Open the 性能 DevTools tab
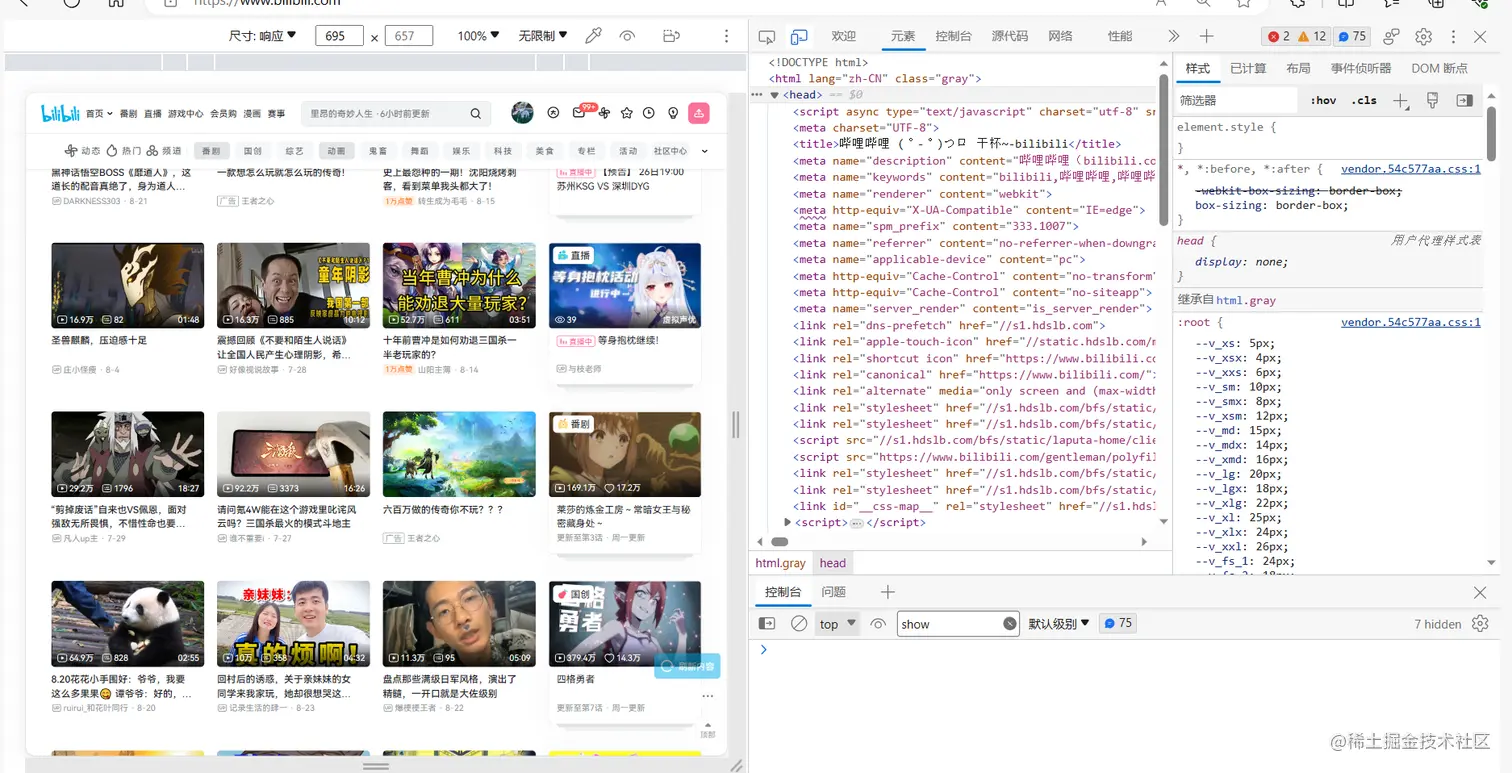Image resolution: width=1512 pixels, height=773 pixels. click(x=1120, y=36)
